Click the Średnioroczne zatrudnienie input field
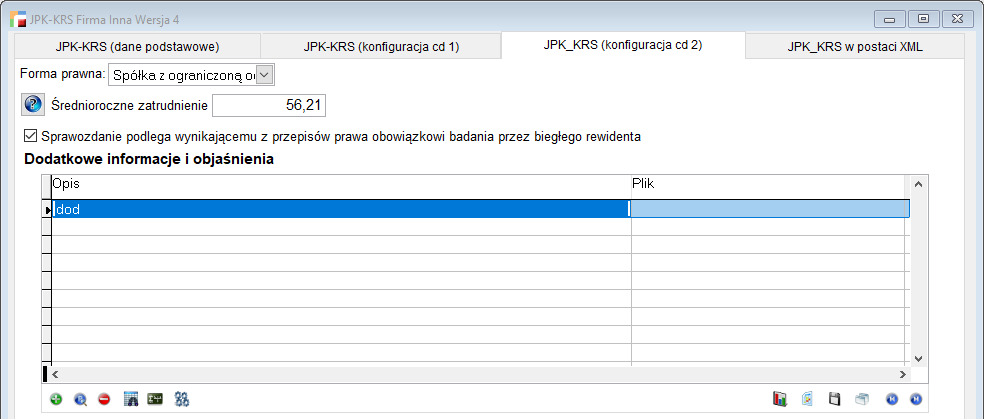 [x=269, y=105]
